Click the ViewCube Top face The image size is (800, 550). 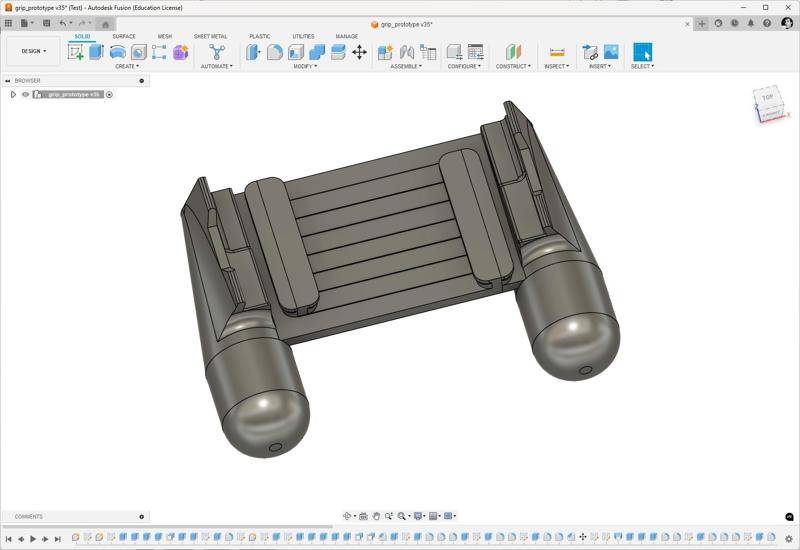767,99
